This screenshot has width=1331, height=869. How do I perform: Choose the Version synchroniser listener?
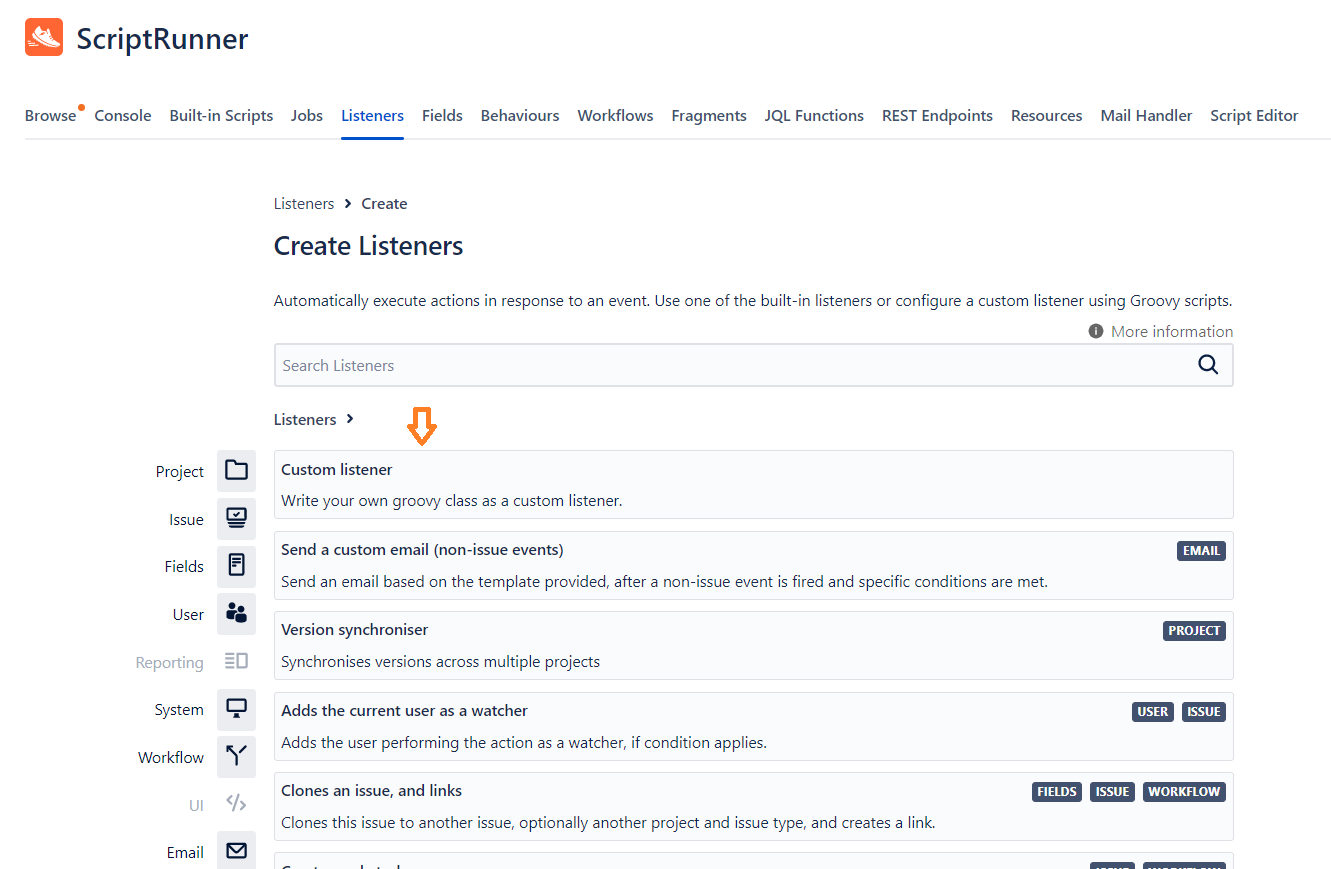(753, 645)
